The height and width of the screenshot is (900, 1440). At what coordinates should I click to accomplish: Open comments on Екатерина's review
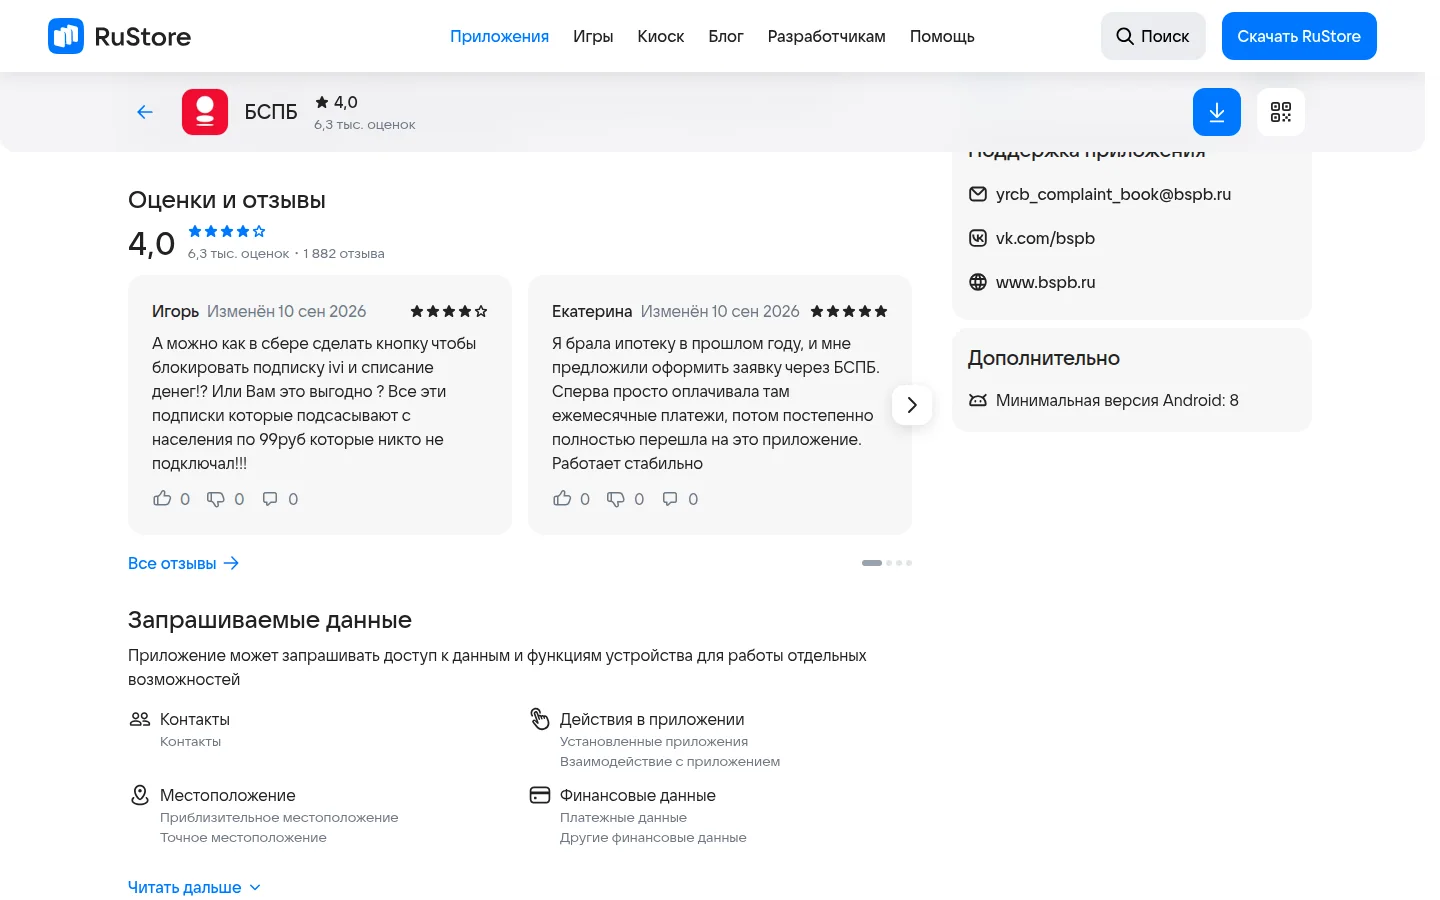point(670,498)
